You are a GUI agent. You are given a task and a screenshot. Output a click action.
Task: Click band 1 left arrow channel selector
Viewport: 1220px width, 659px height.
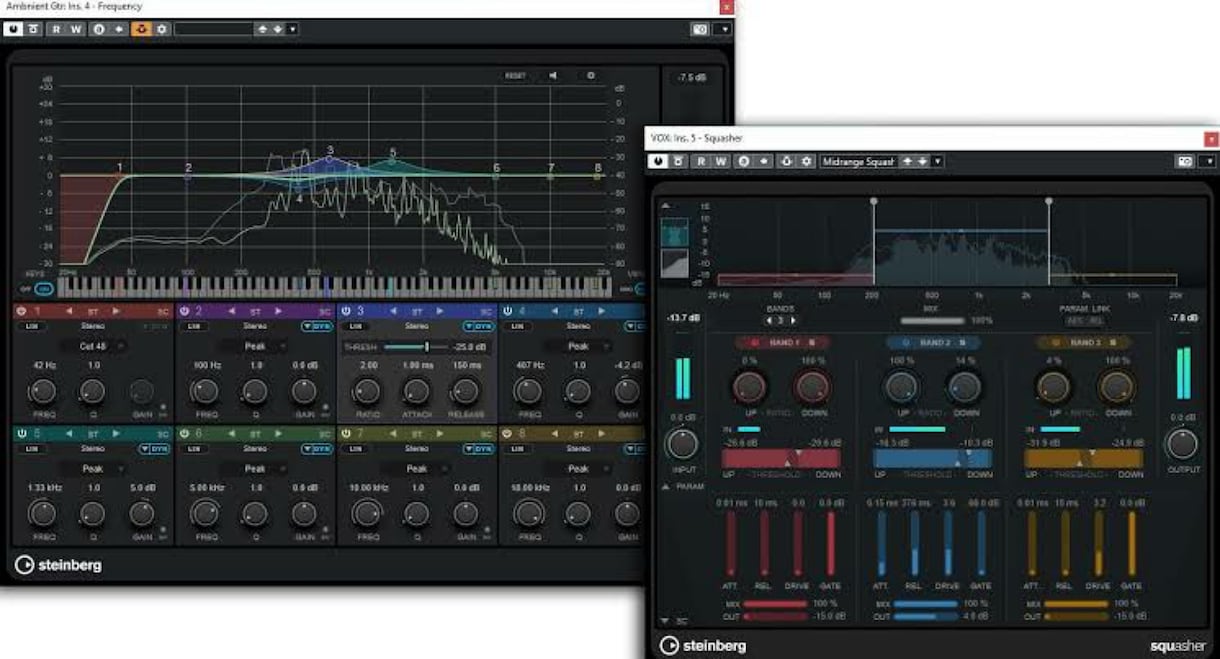pos(68,311)
